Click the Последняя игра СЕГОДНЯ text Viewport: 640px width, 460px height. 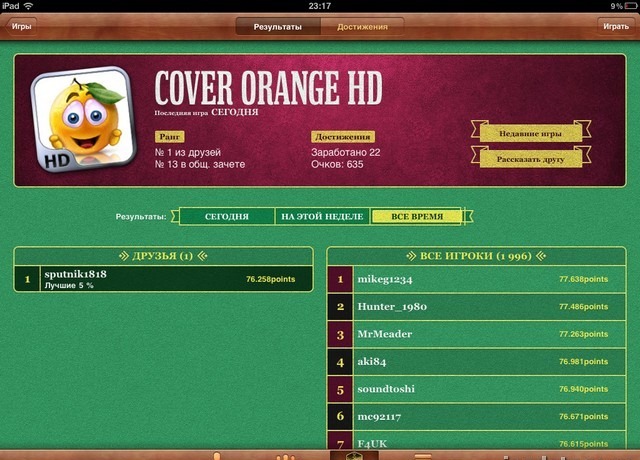click(206, 113)
